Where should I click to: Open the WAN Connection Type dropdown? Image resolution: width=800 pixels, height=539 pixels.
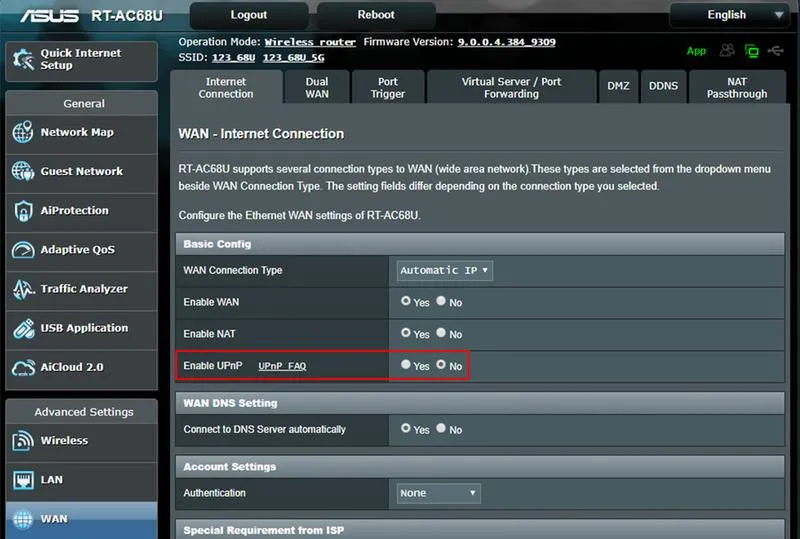(x=444, y=271)
